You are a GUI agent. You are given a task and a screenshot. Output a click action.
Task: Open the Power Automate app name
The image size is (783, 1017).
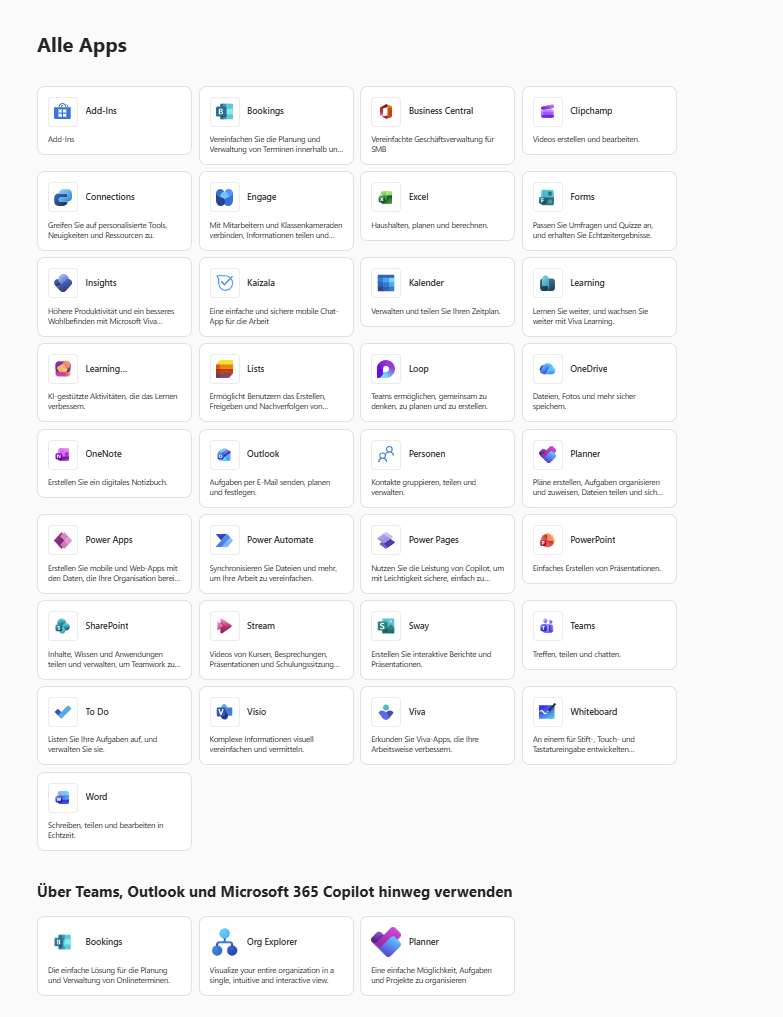(x=280, y=540)
